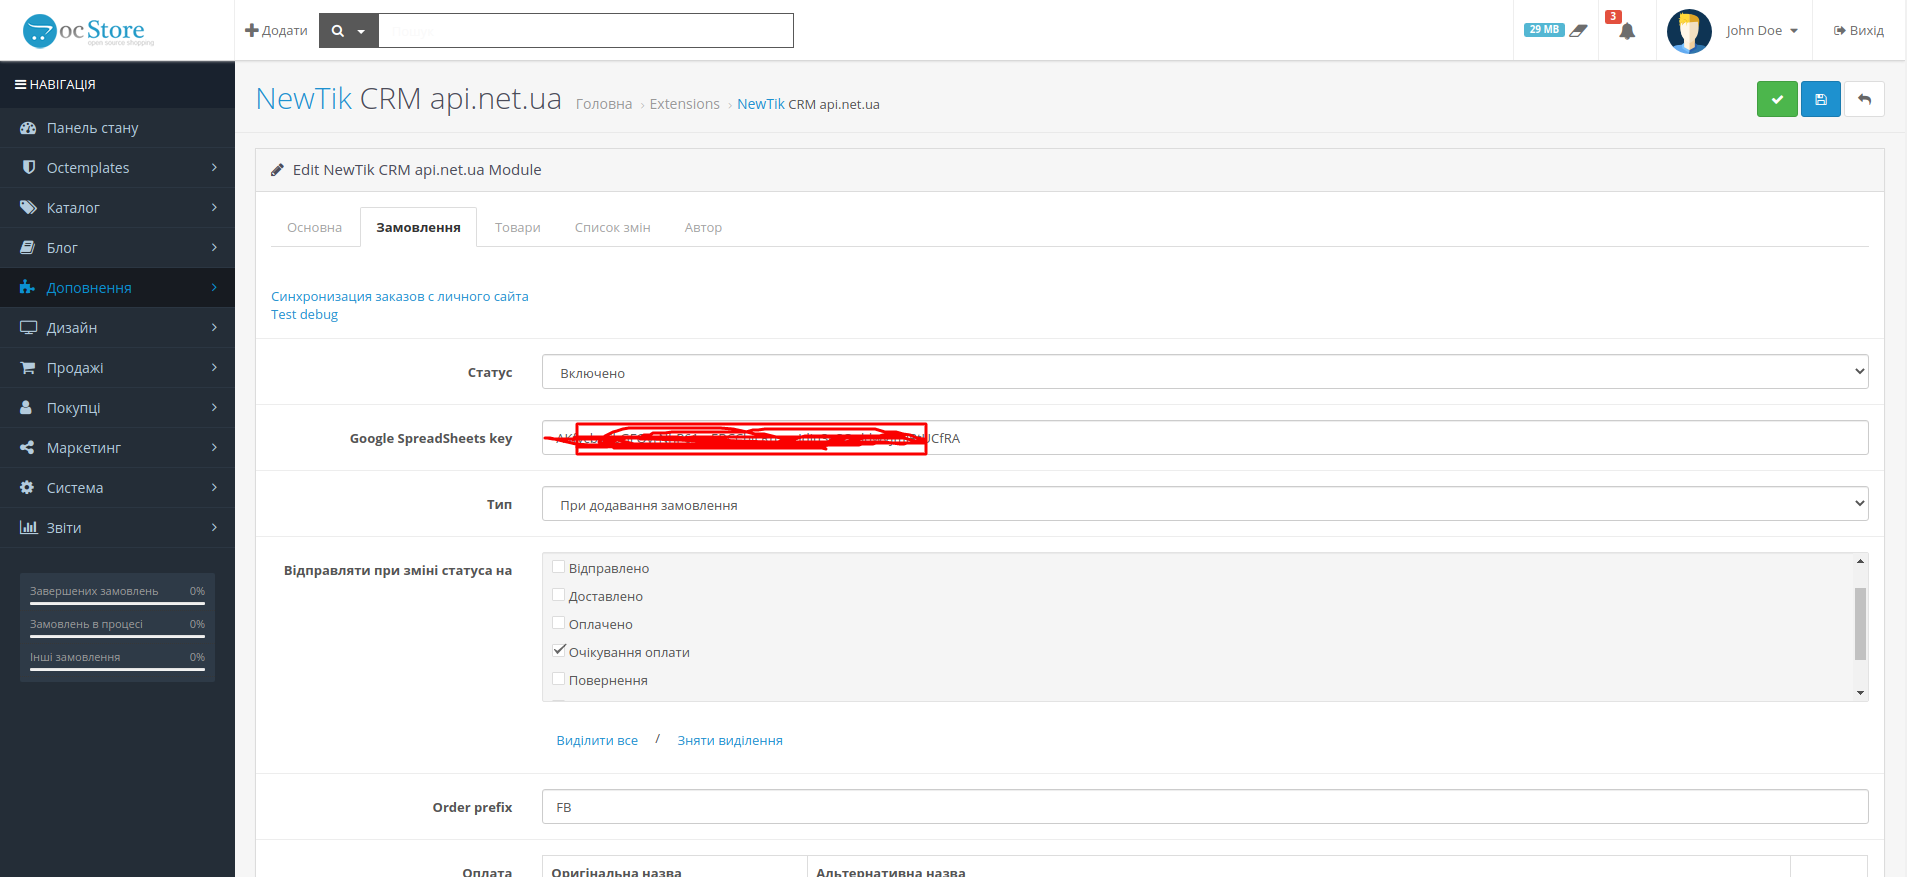
Task: Click the Маркетинг share icon
Action: 27,447
